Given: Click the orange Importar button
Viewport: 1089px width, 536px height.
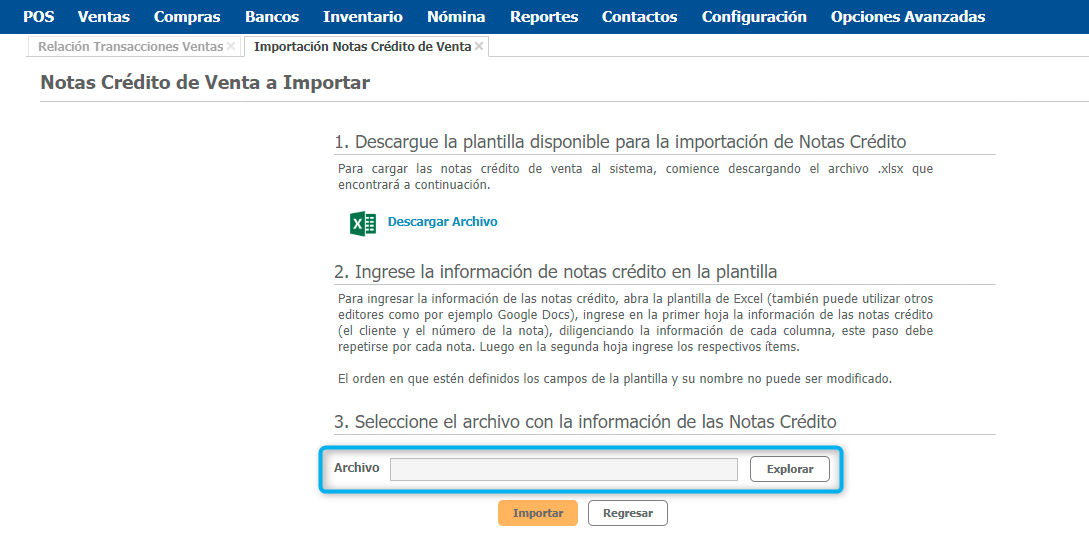Looking at the screenshot, I should pos(538,513).
